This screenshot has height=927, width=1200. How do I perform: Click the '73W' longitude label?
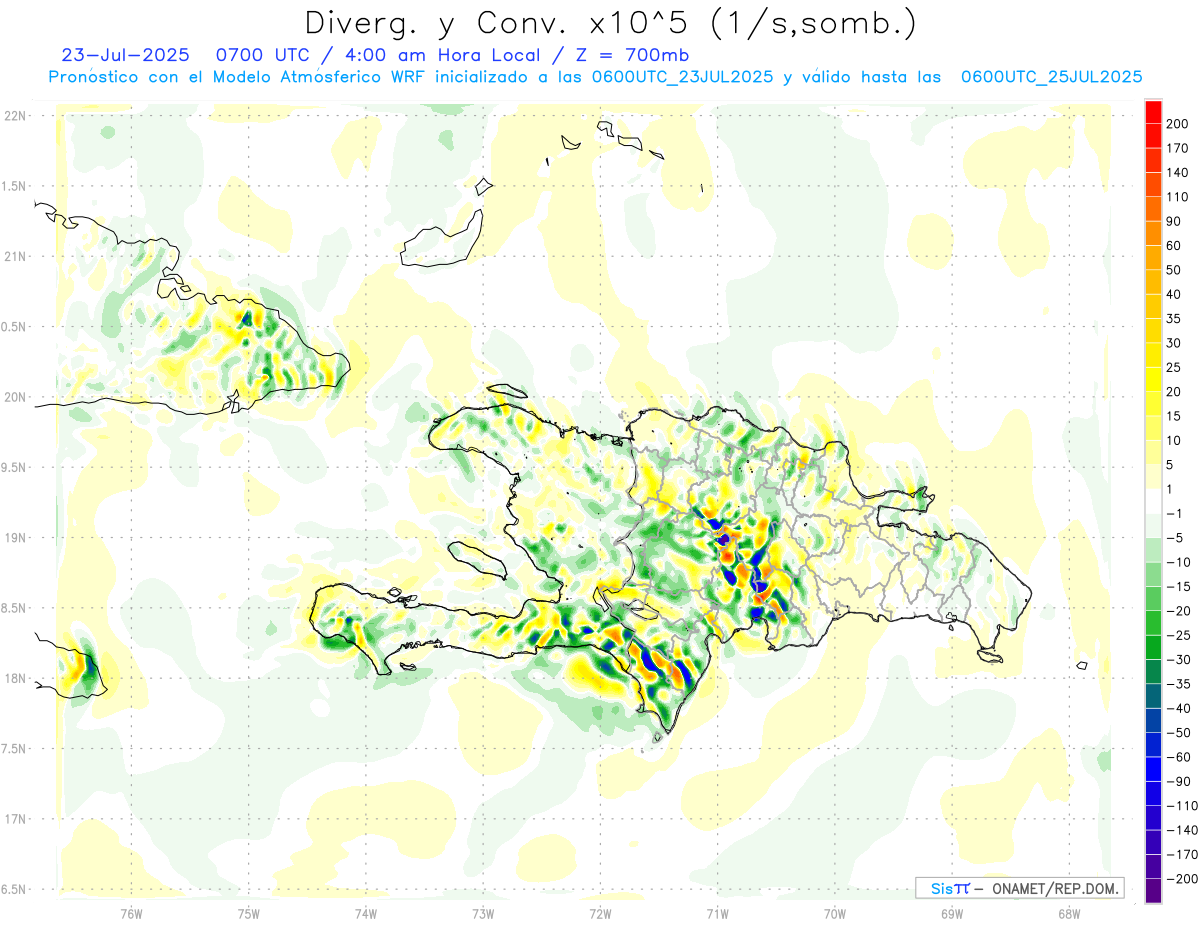point(483,914)
